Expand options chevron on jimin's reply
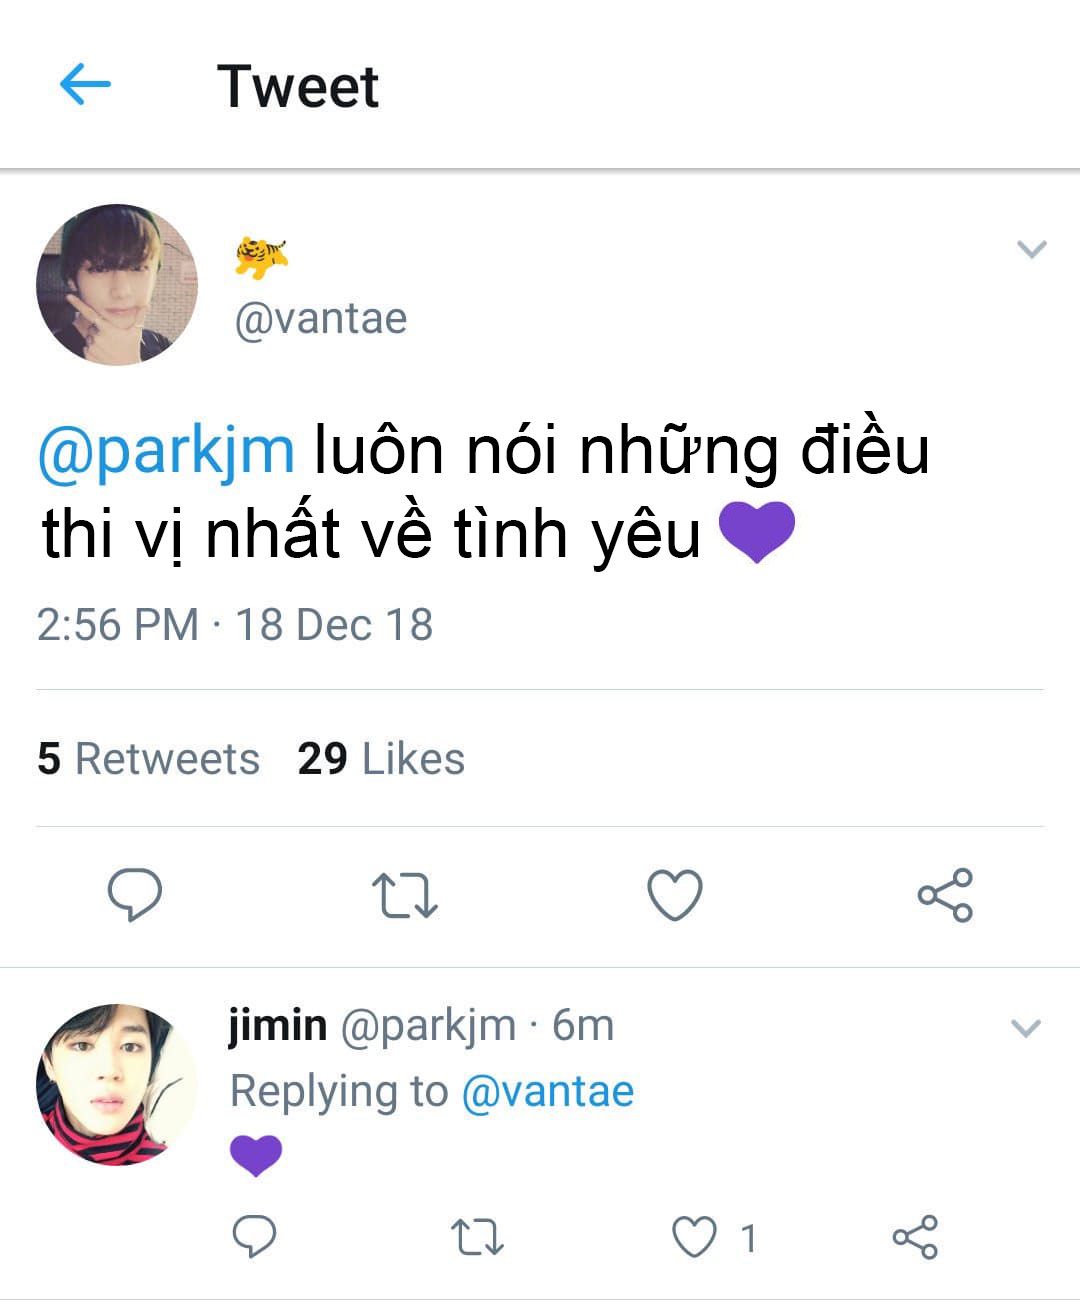 coord(1026,1028)
